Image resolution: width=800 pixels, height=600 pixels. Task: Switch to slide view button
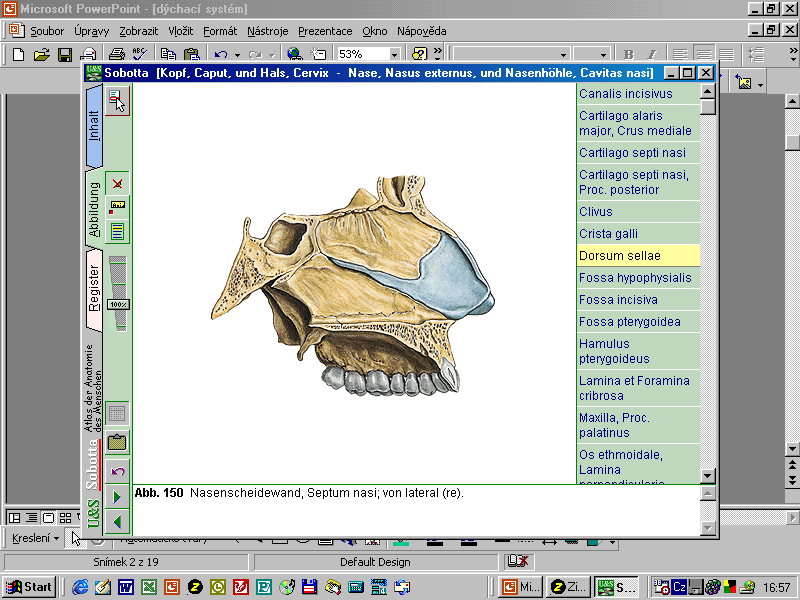coord(48,518)
